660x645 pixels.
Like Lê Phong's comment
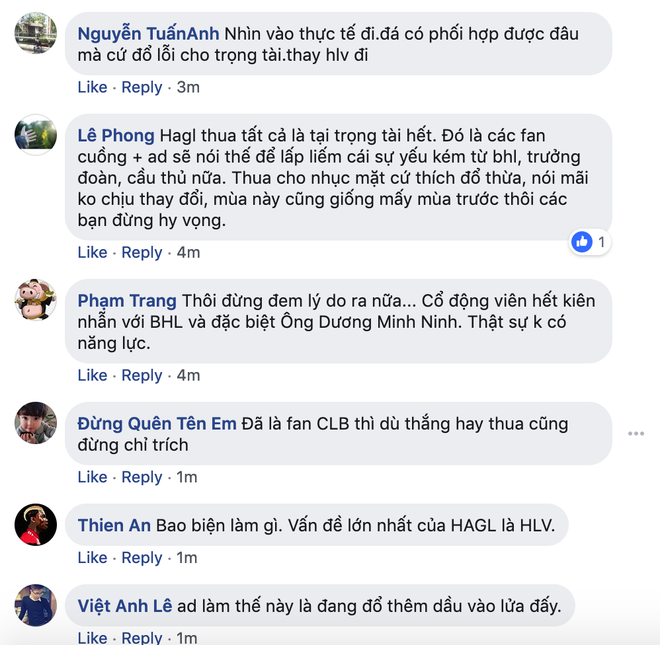92,252
